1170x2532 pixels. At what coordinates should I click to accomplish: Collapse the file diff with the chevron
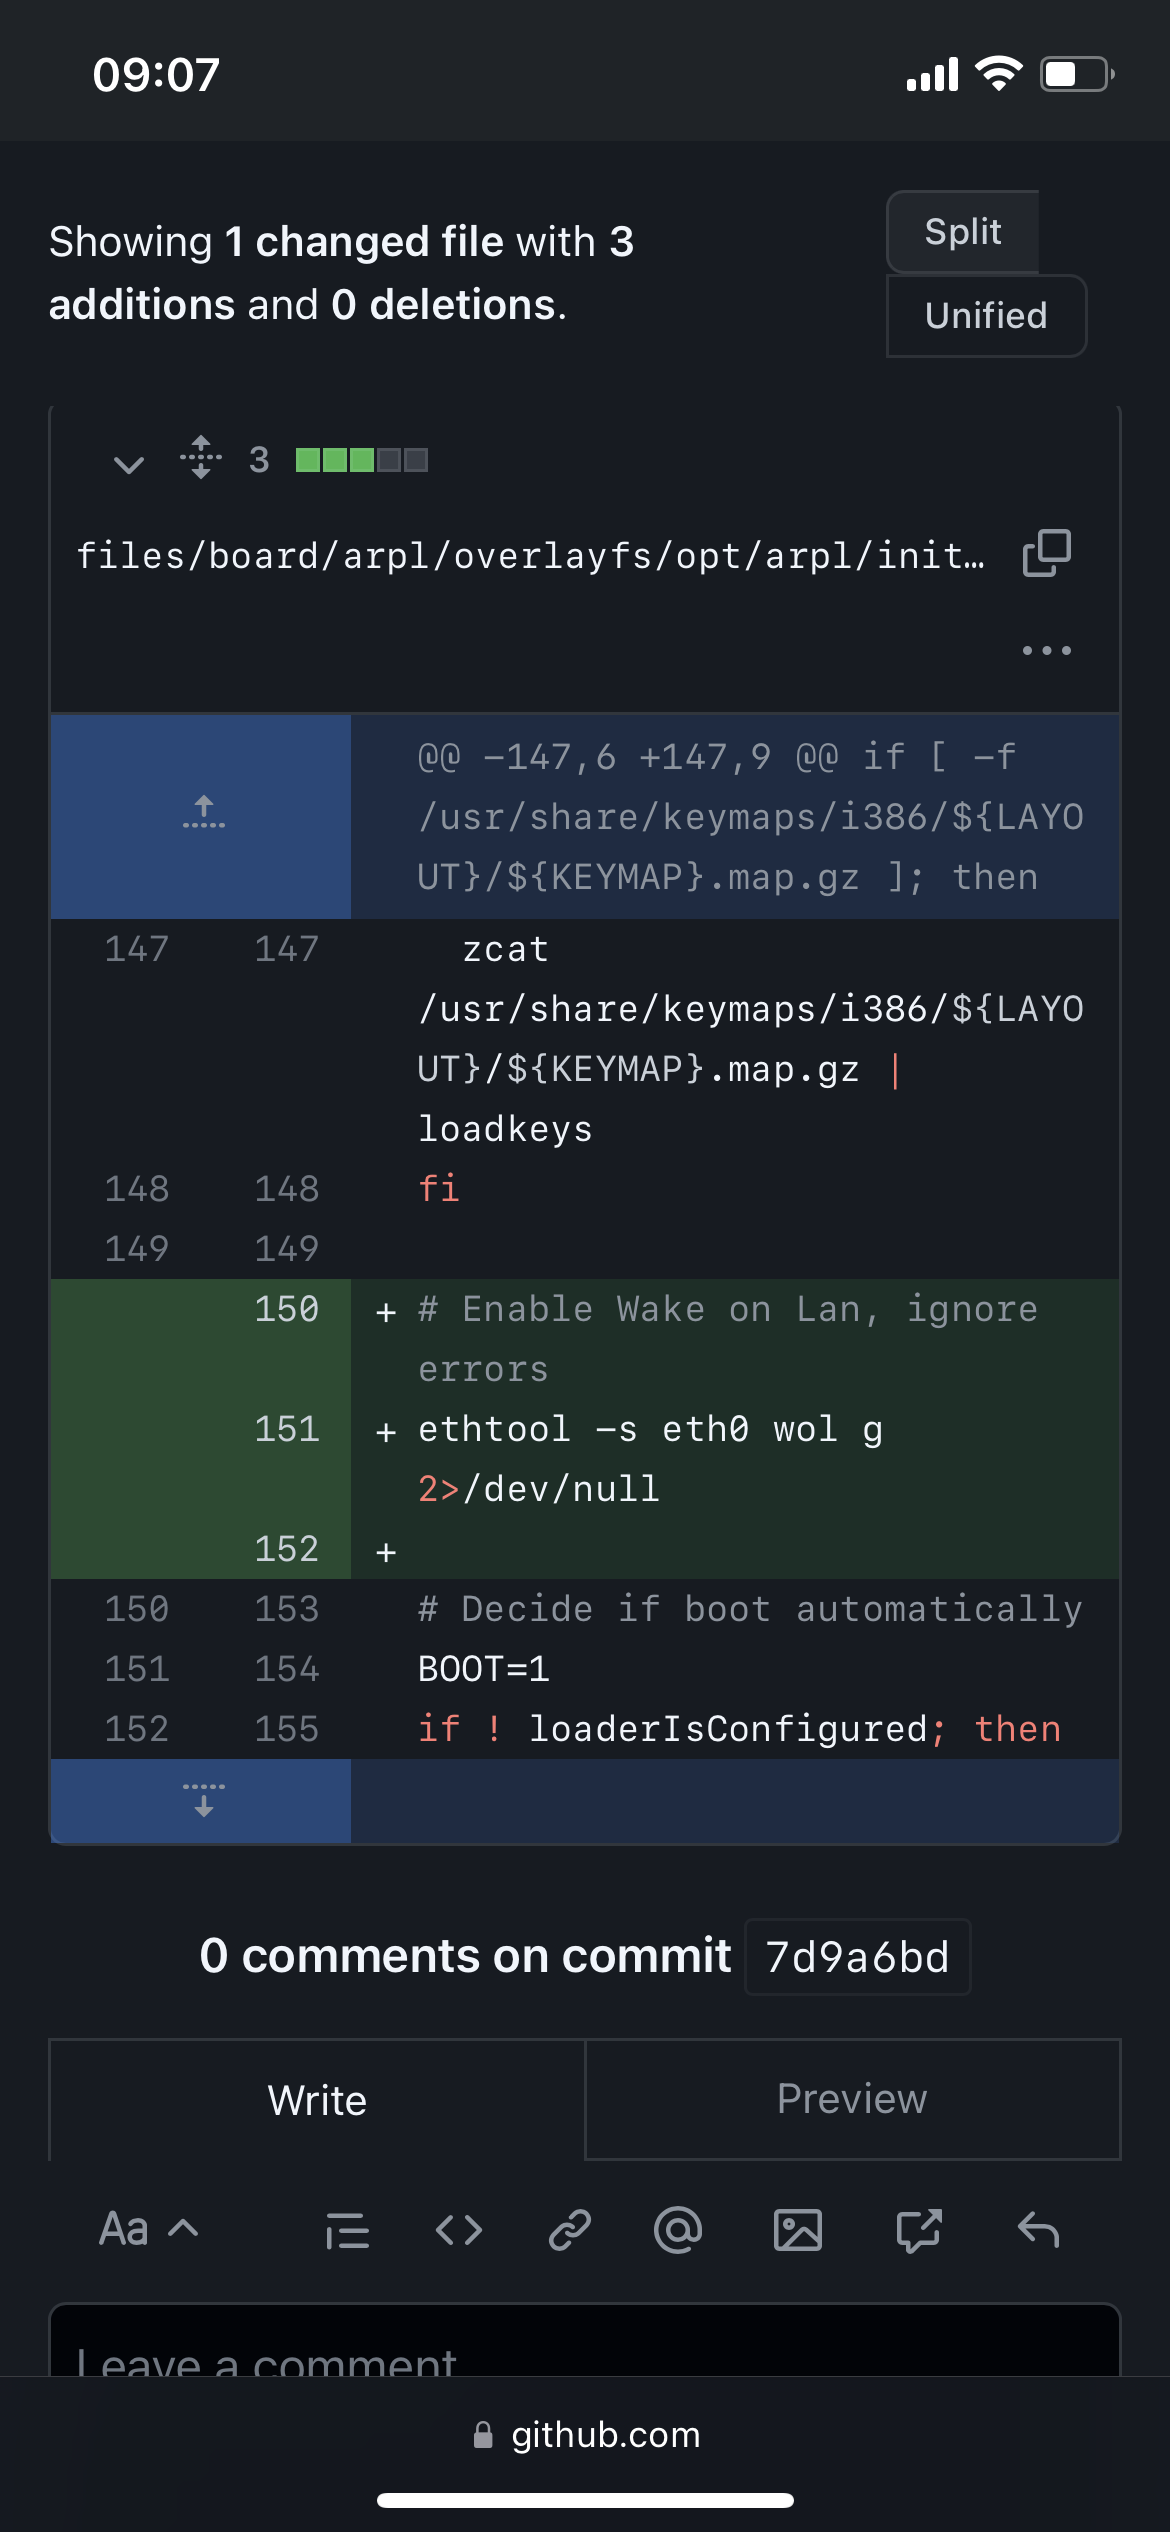(x=127, y=463)
